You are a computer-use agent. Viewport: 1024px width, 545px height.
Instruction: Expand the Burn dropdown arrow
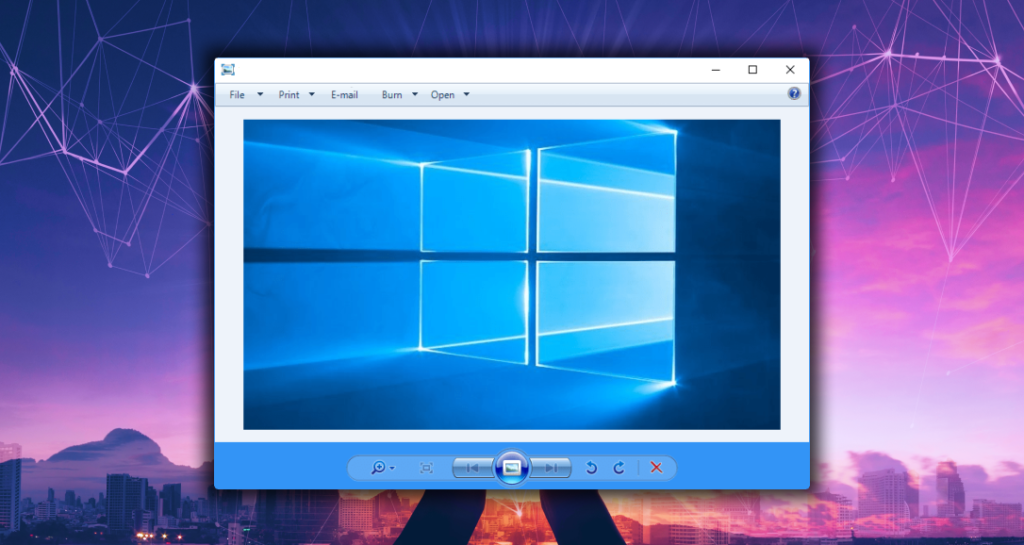[x=415, y=95]
